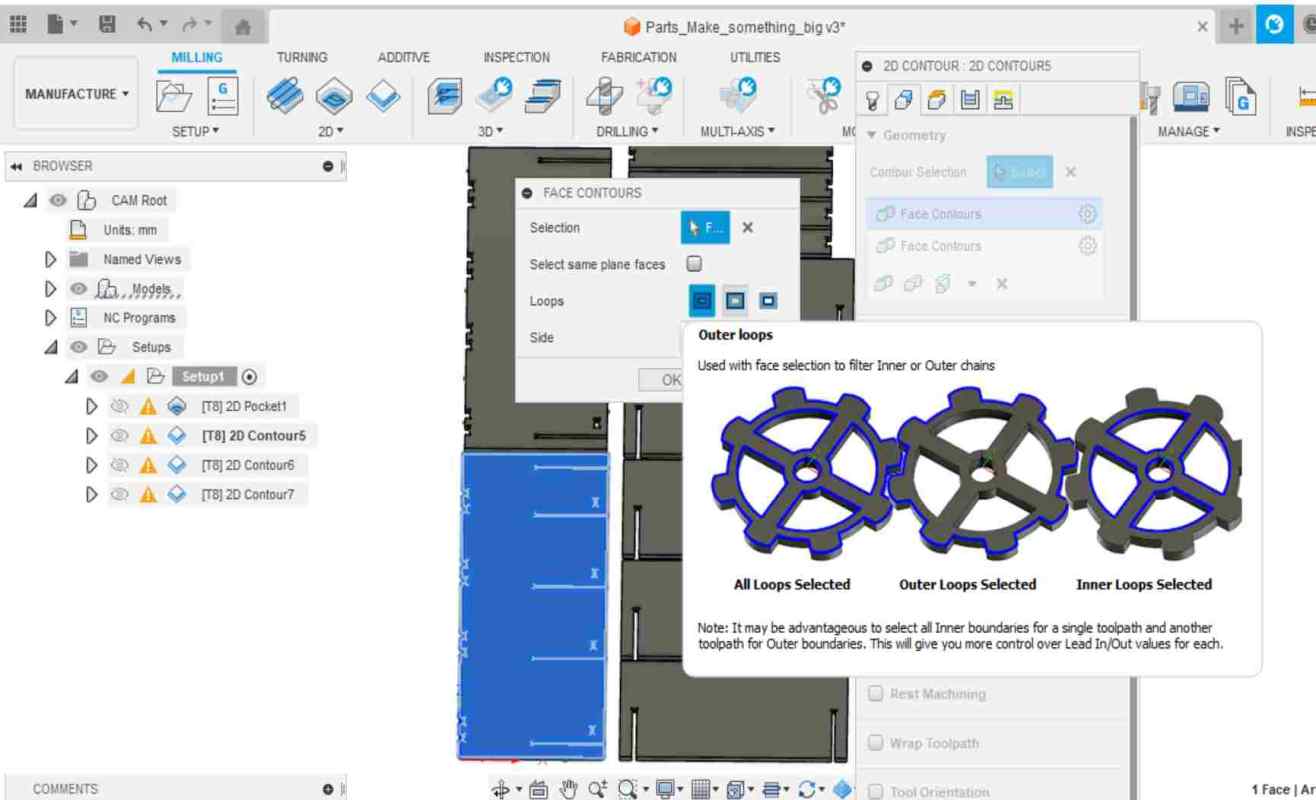Image resolution: width=1316 pixels, height=800 pixels.
Task: Click the face Selection button
Action: [x=705, y=228]
